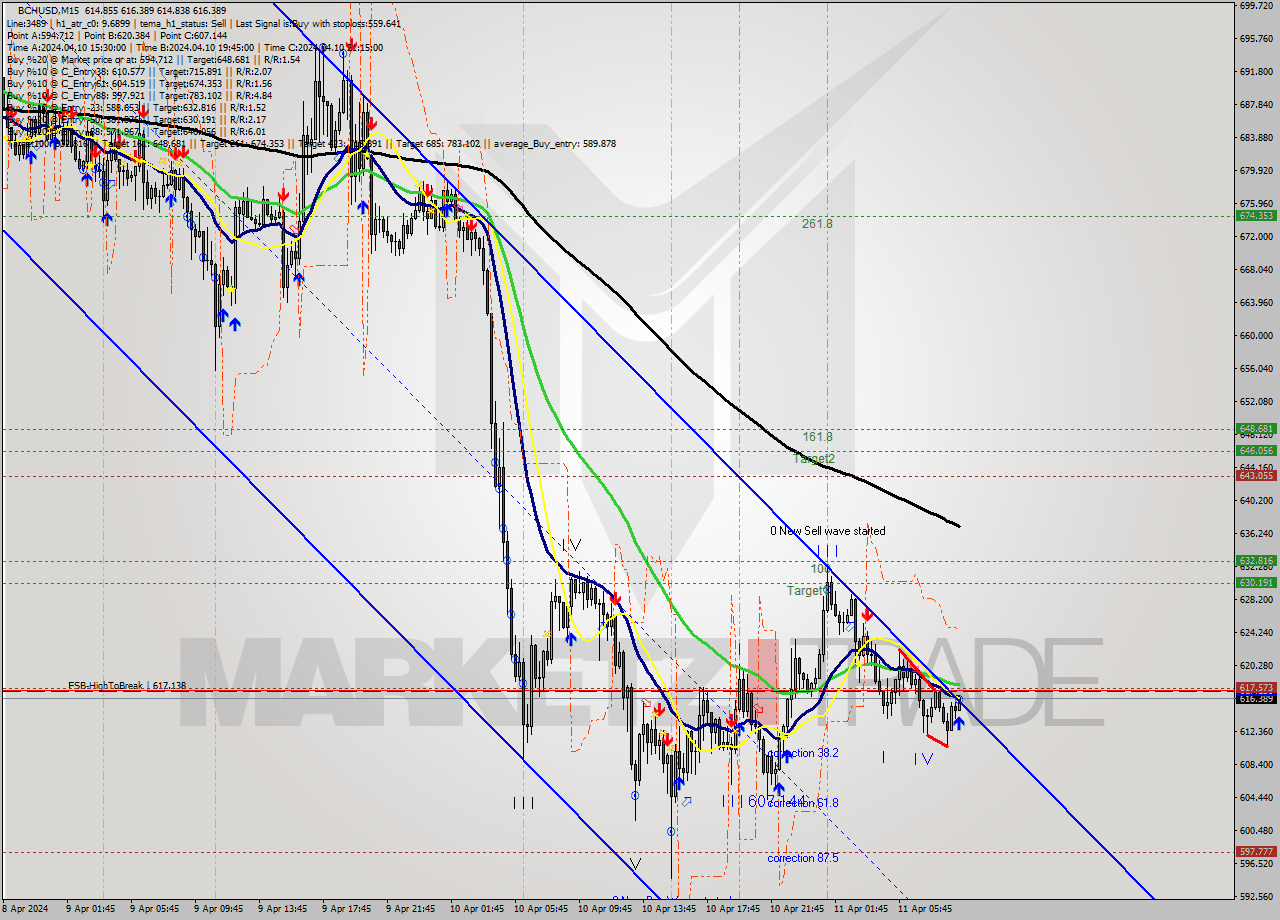Click the red sell arrow below price 628.200
This screenshot has height=920, width=1280.
(x=867, y=614)
